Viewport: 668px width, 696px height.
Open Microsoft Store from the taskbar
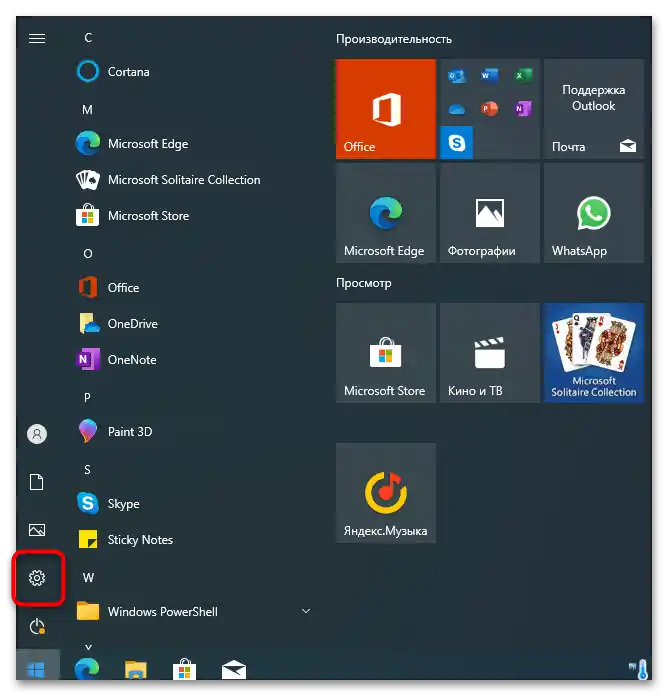click(x=185, y=669)
